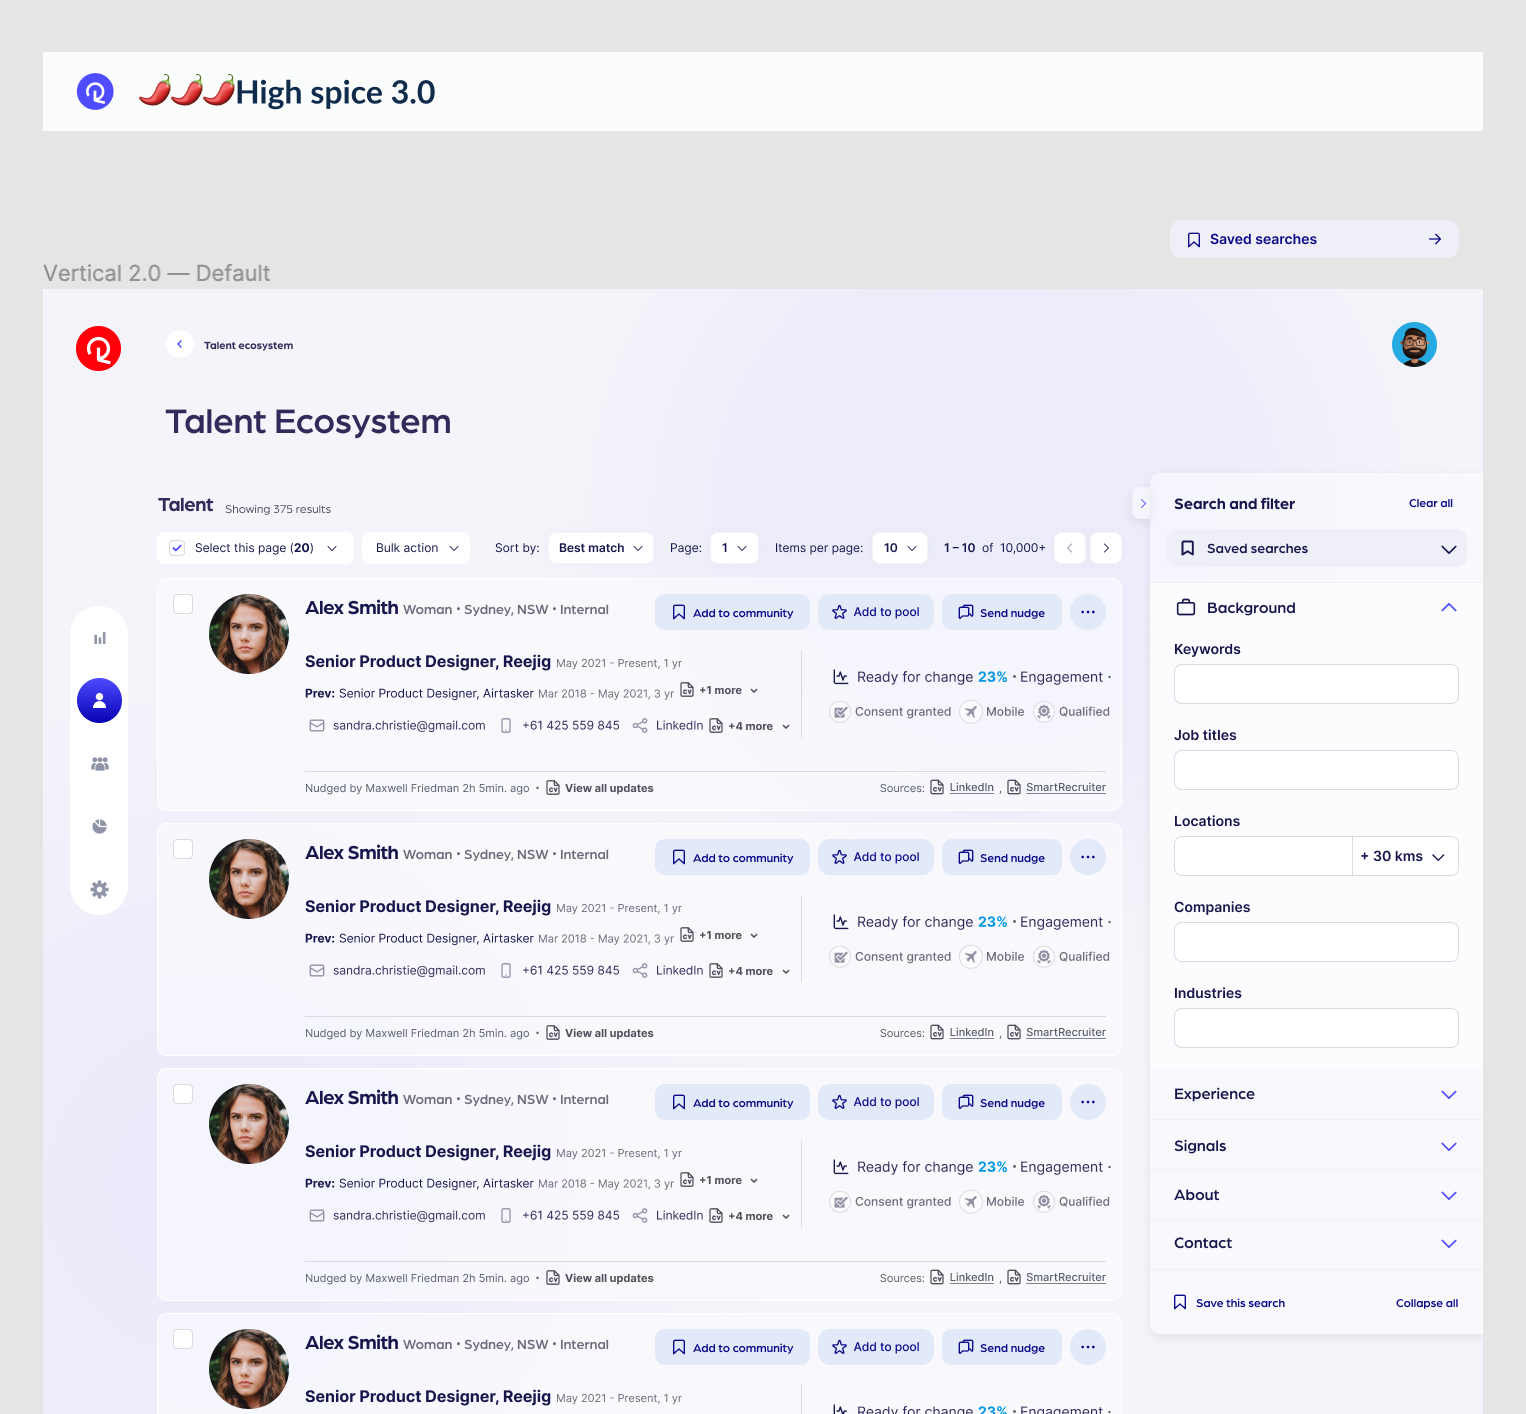Open View all updates on the first card

[600, 788]
